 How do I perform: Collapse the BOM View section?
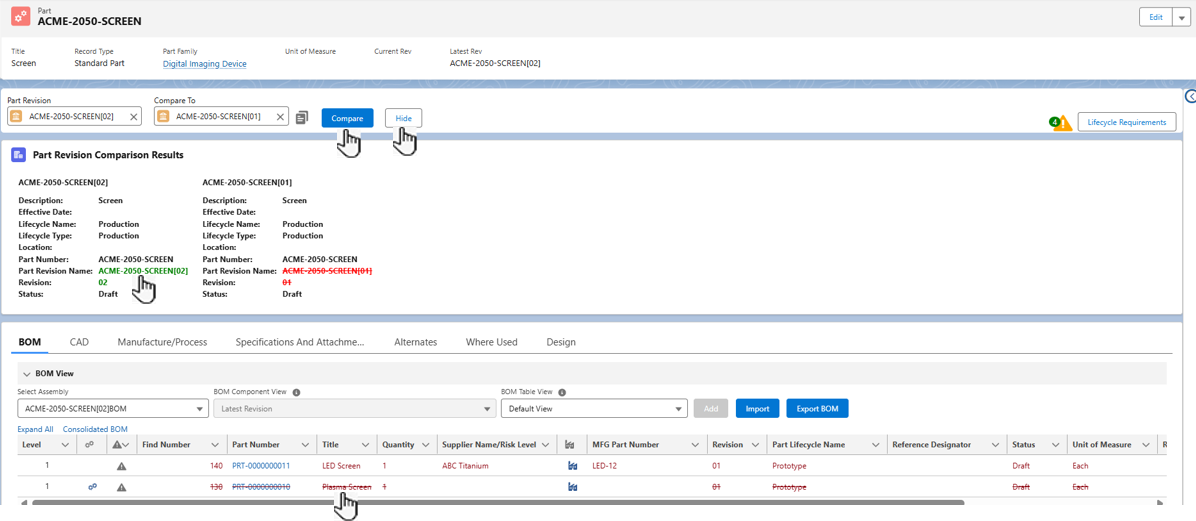(x=27, y=374)
